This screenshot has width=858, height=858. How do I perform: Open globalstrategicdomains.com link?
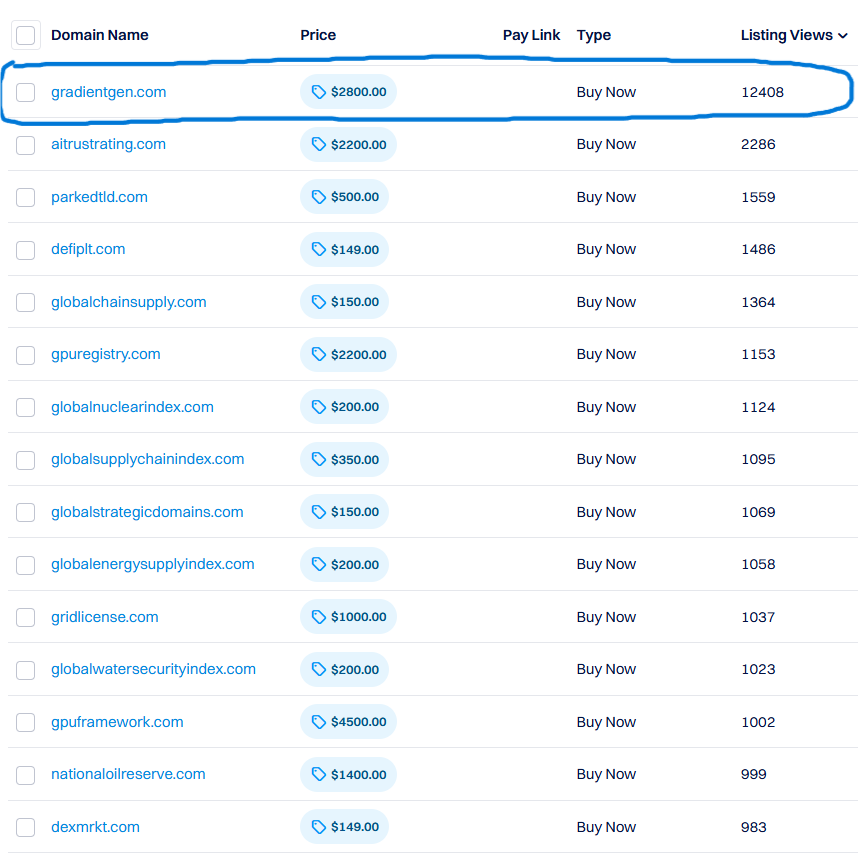147,512
